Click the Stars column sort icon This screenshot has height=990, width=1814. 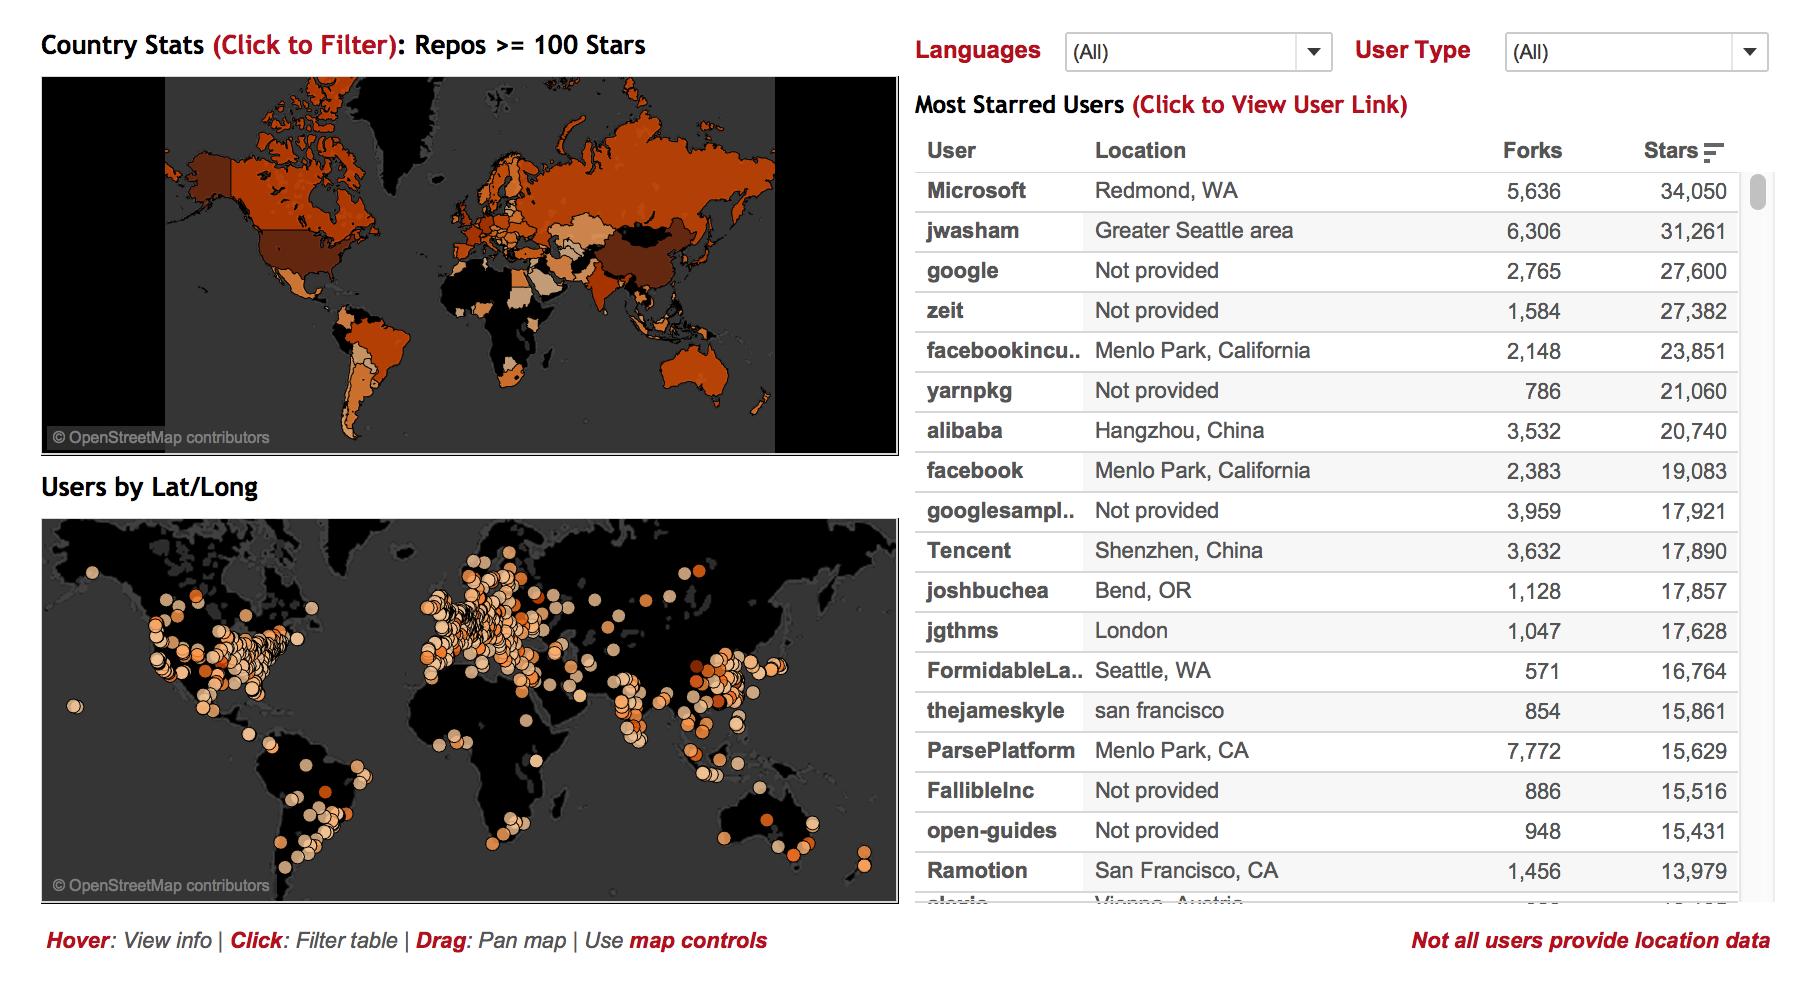[x=1713, y=152]
